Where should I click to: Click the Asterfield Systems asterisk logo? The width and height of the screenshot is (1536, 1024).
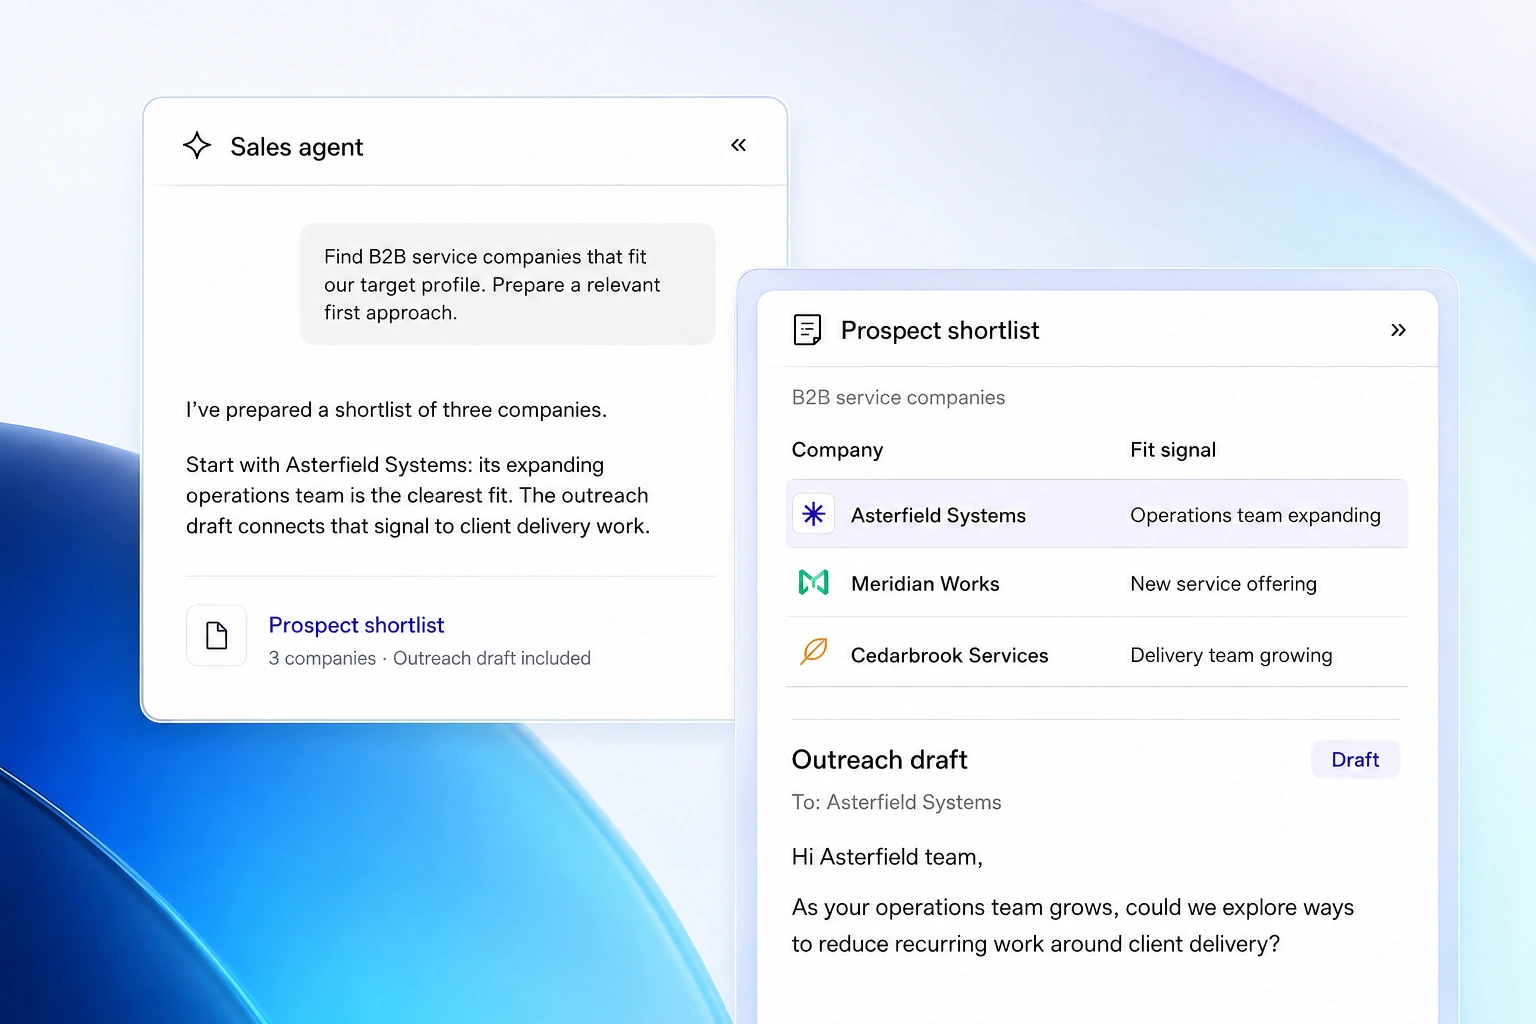pyautogui.click(x=814, y=514)
